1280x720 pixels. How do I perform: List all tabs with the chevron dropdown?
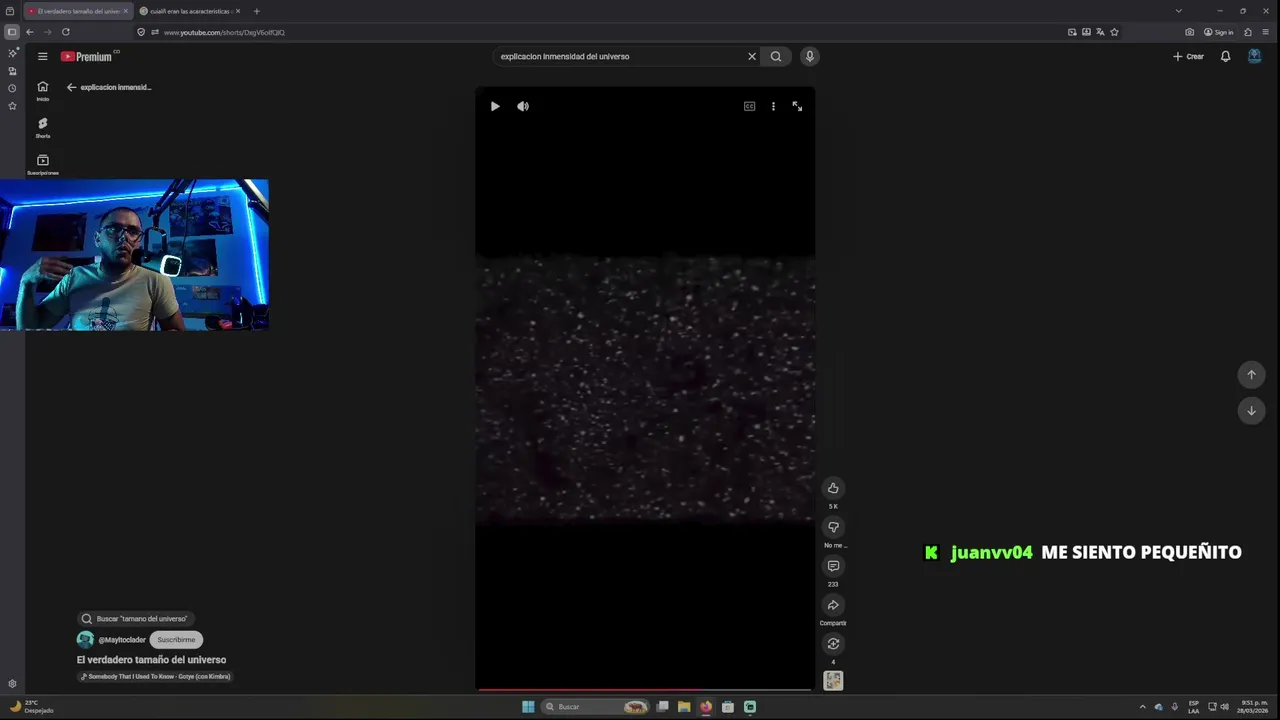pos(1179,11)
